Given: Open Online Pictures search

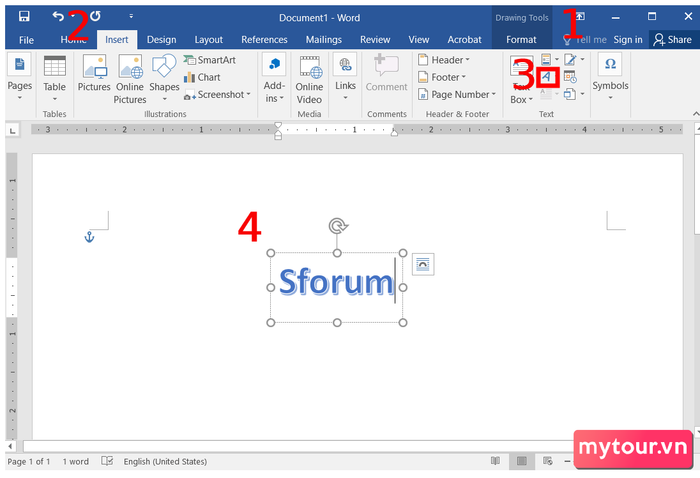Looking at the screenshot, I should click(130, 79).
